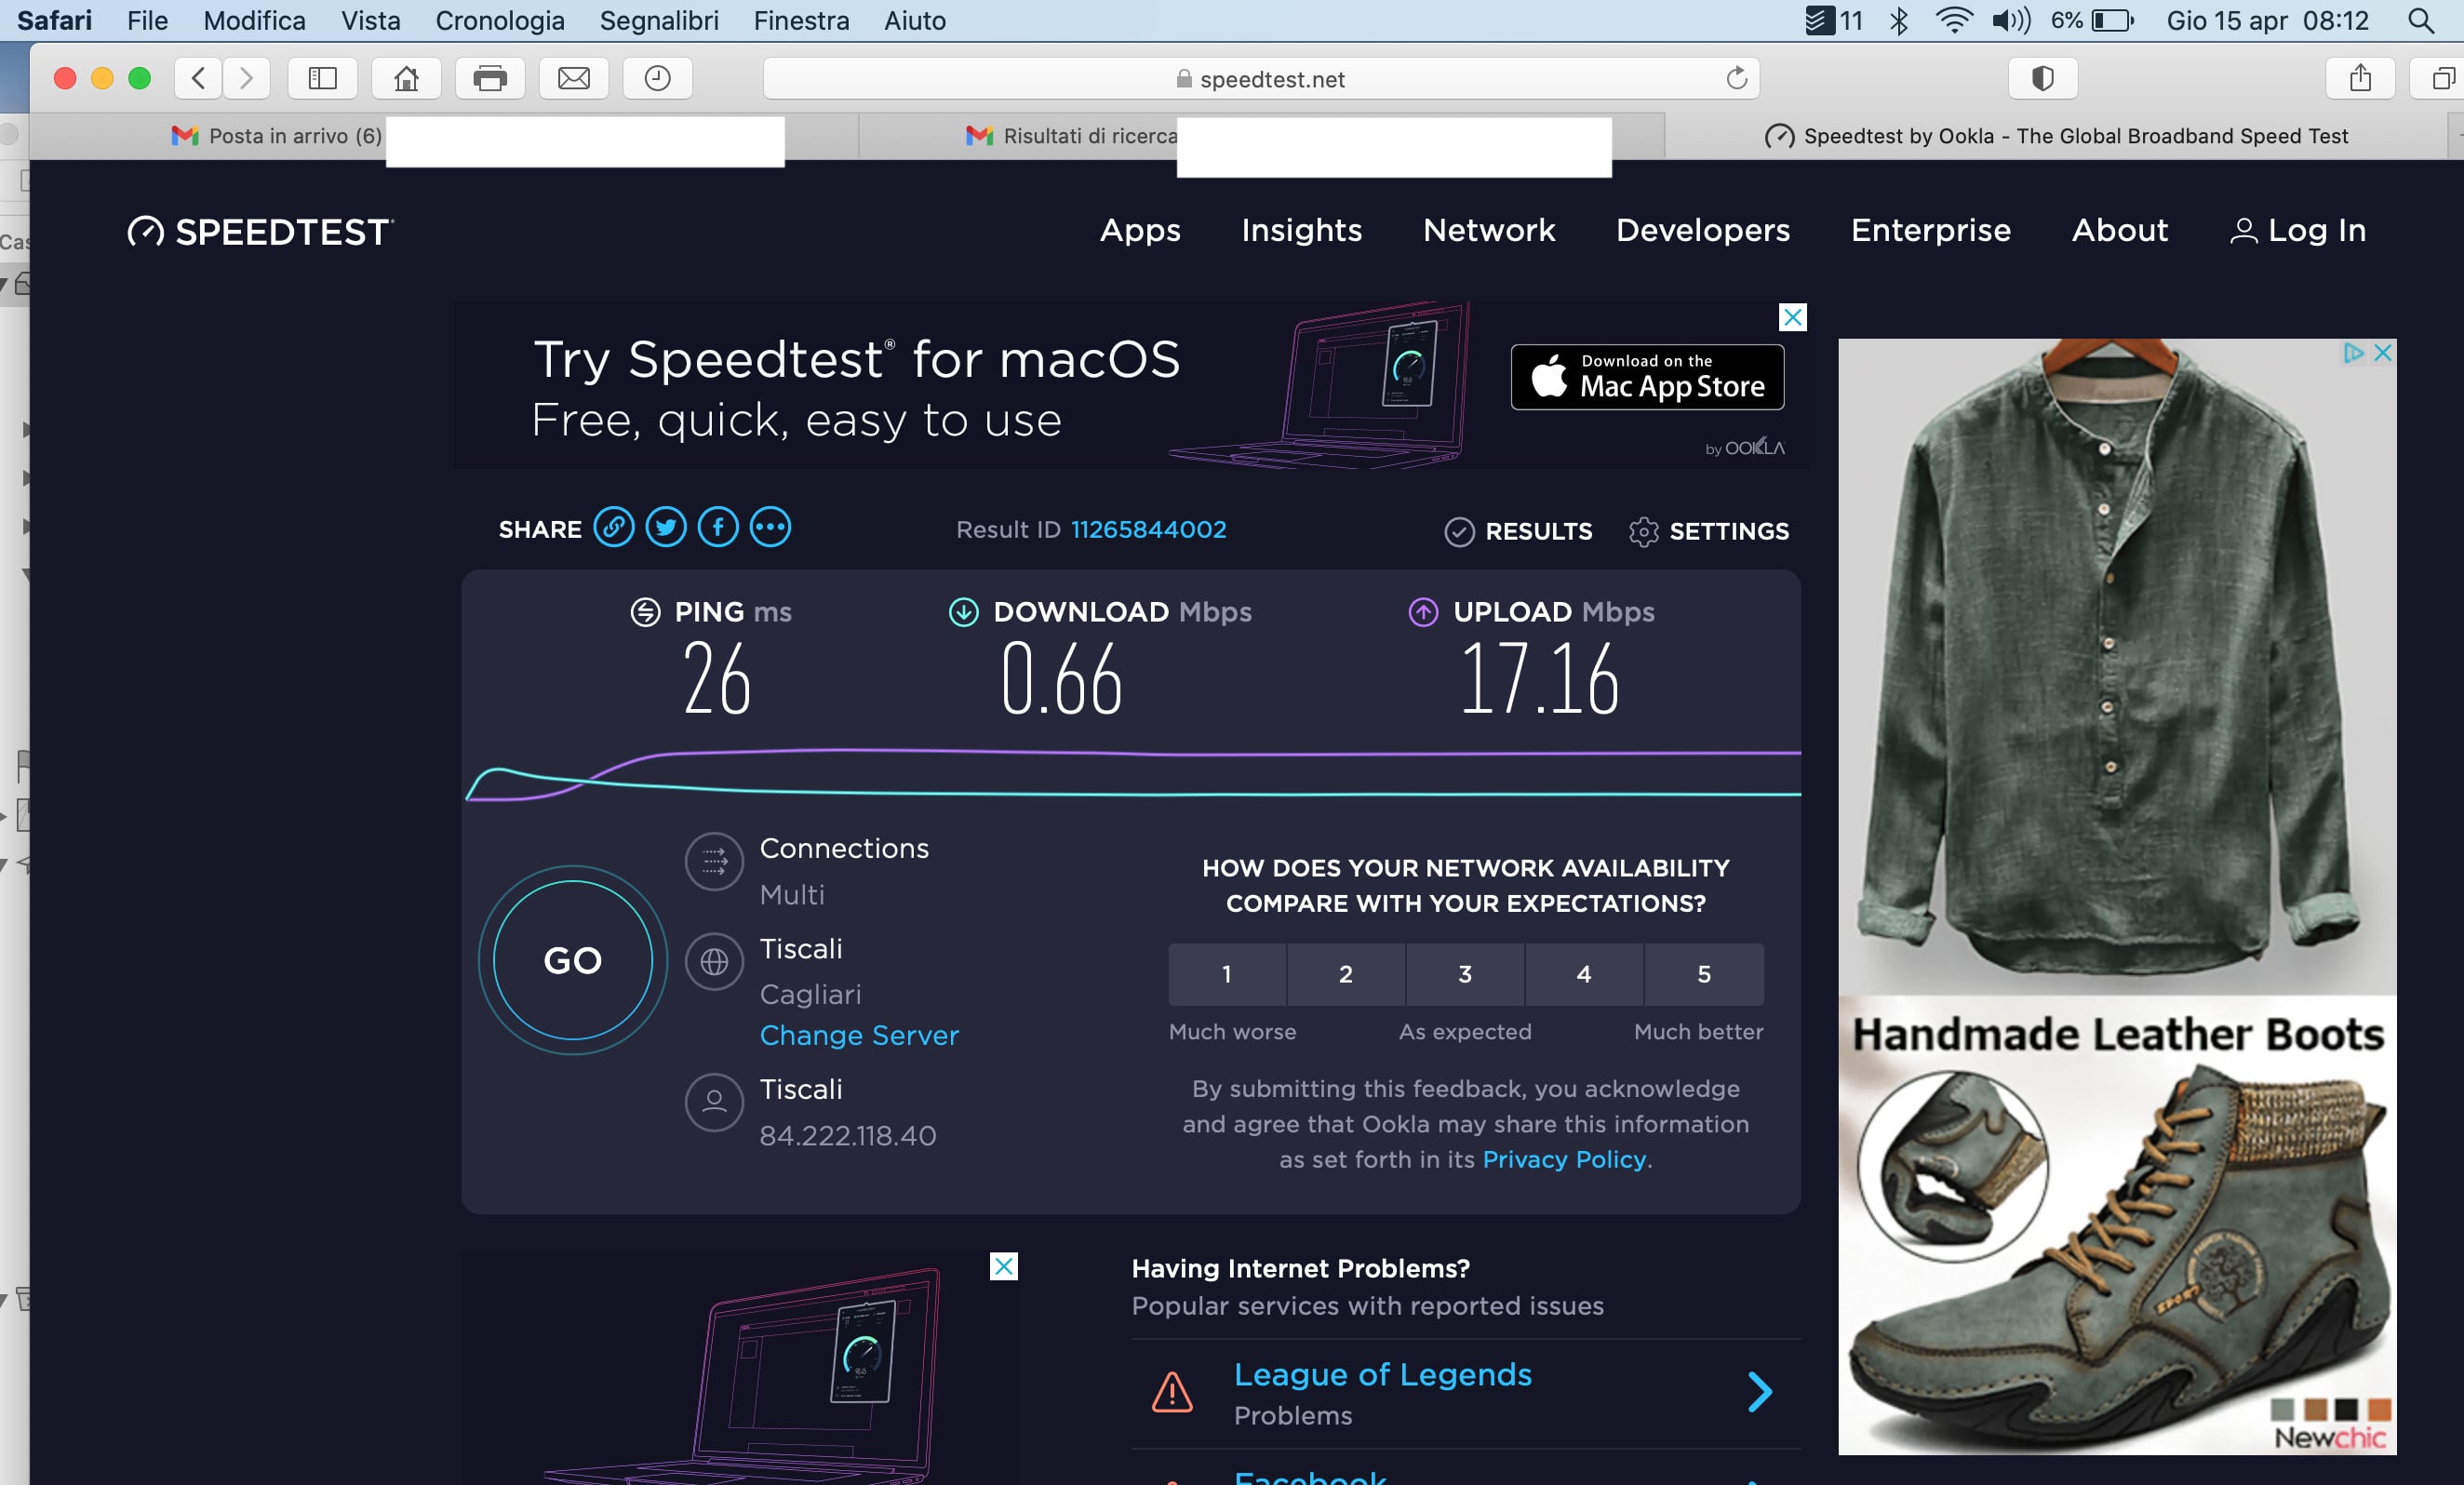Click the mail envelope toolbar icon
This screenshot has height=1485, width=2464.
coord(574,78)
